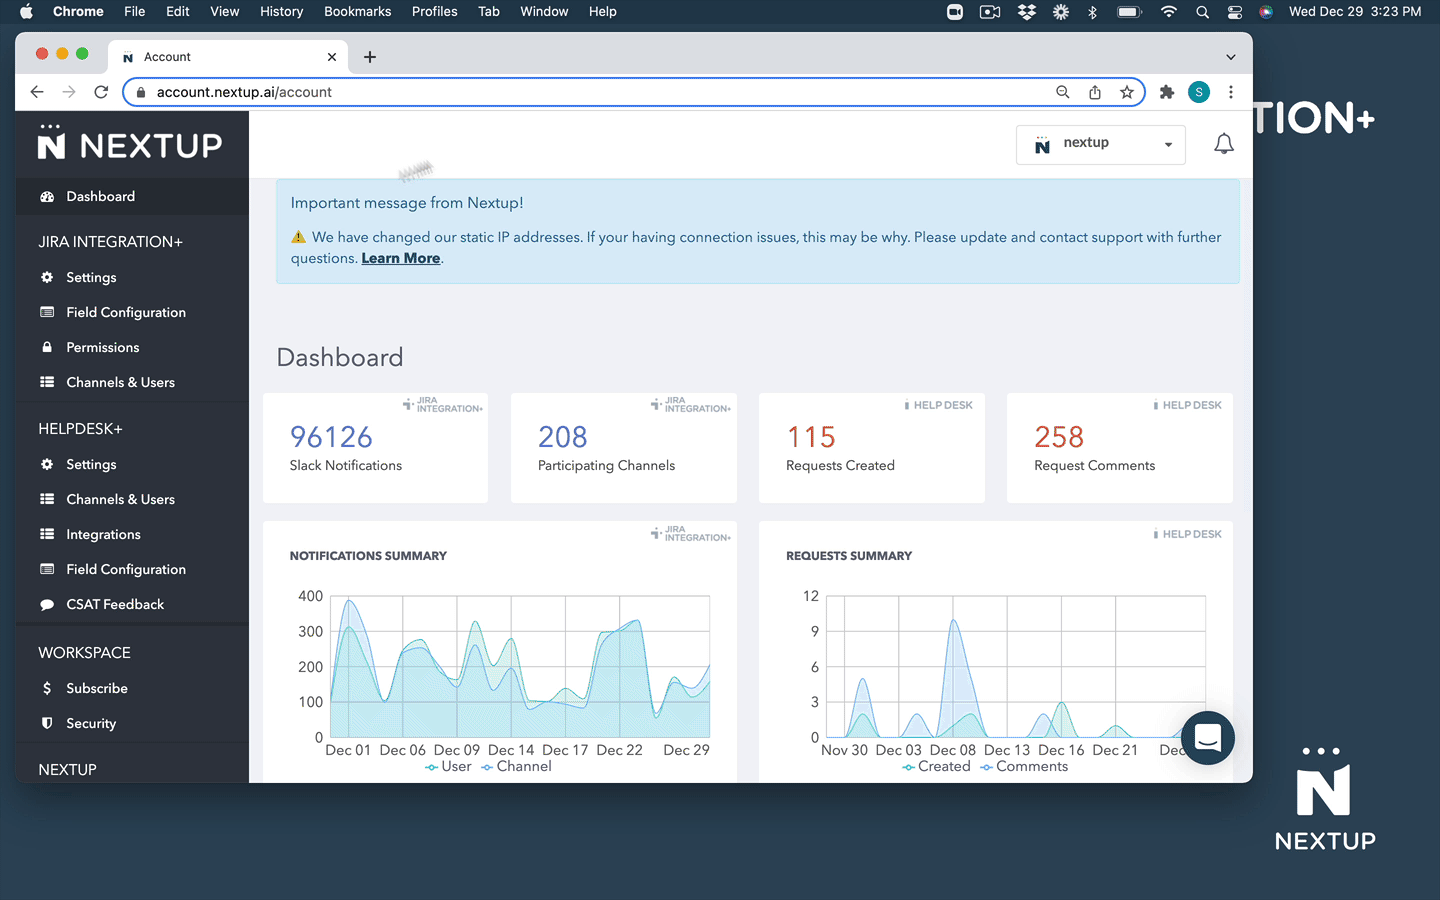Open the Permissions sidebar item
This screenshot has height=900, width=1440.
(x=132, y=347)
